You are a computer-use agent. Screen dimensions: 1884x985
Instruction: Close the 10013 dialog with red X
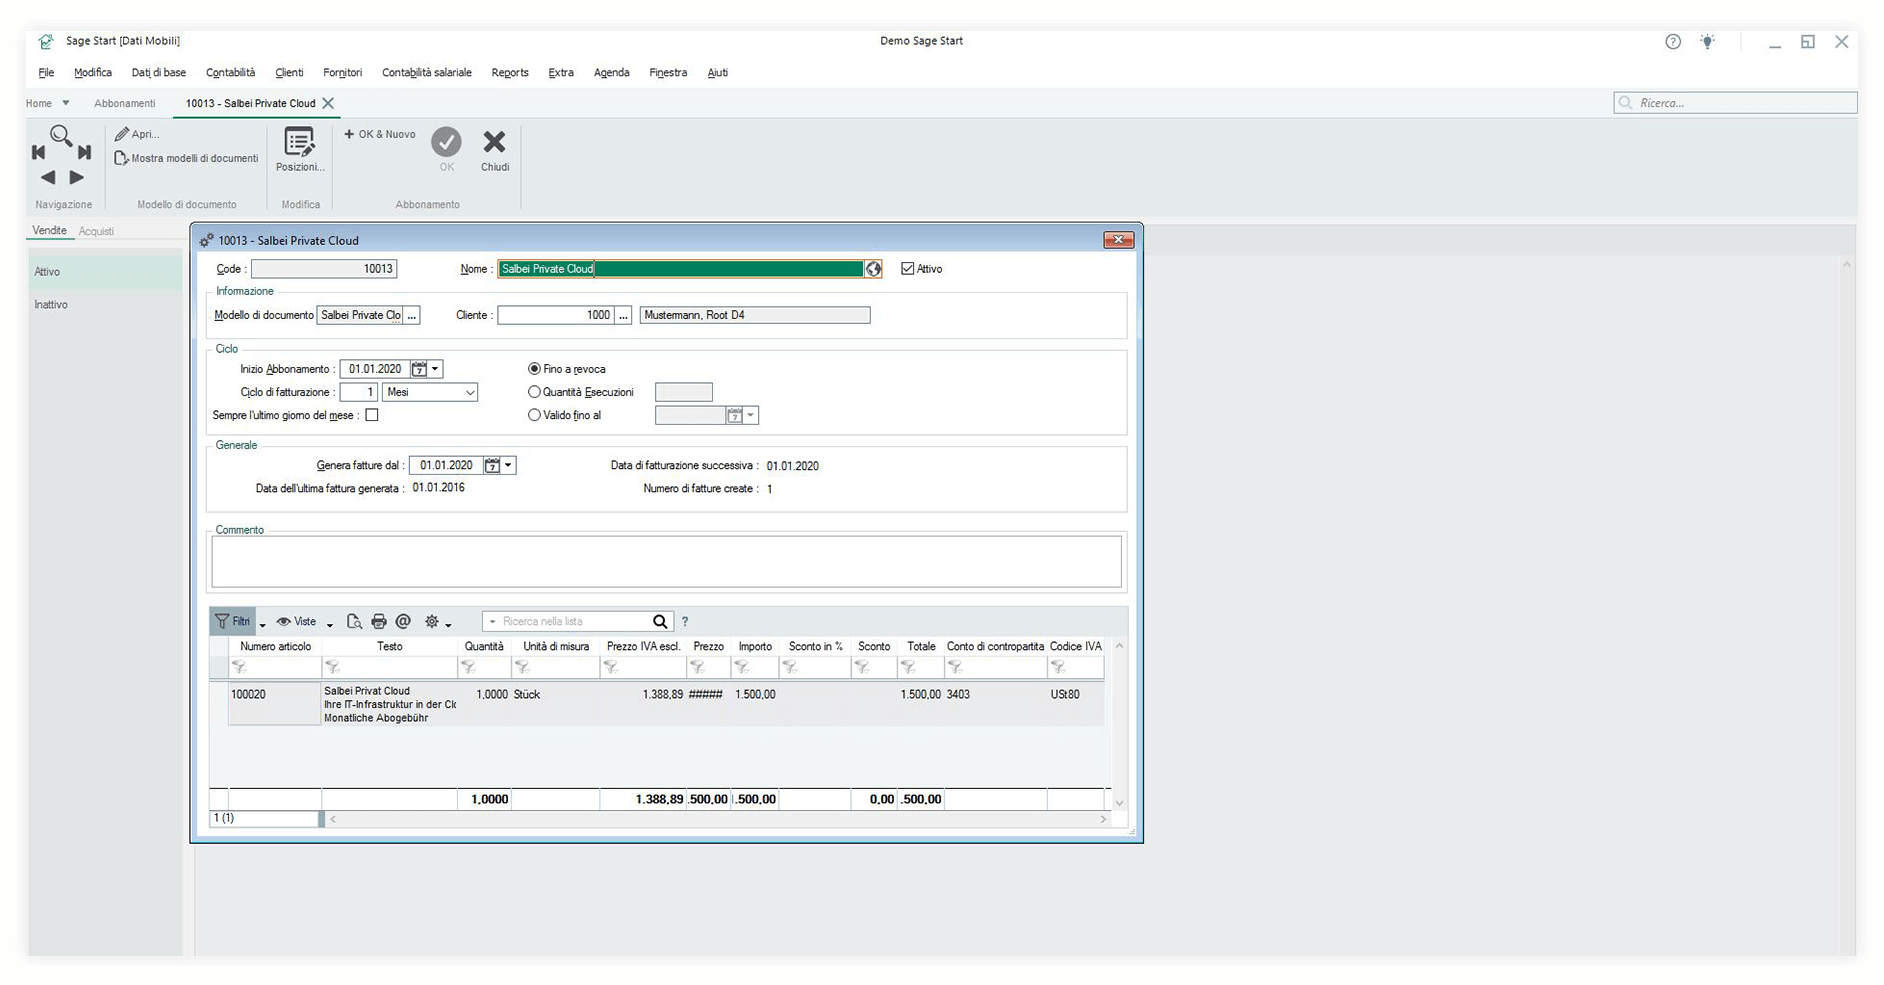(x=1118, y=240)
